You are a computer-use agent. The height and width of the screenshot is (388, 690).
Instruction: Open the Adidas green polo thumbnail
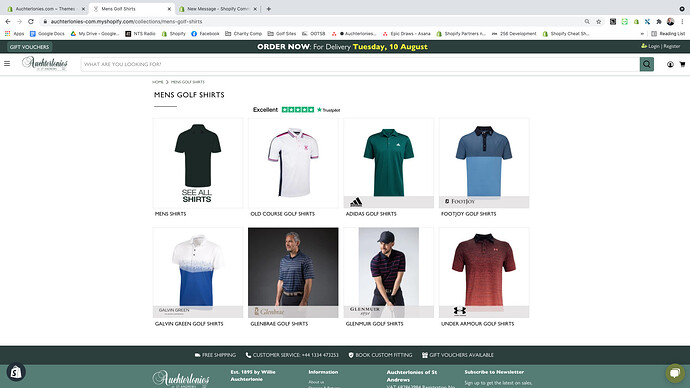389,163
